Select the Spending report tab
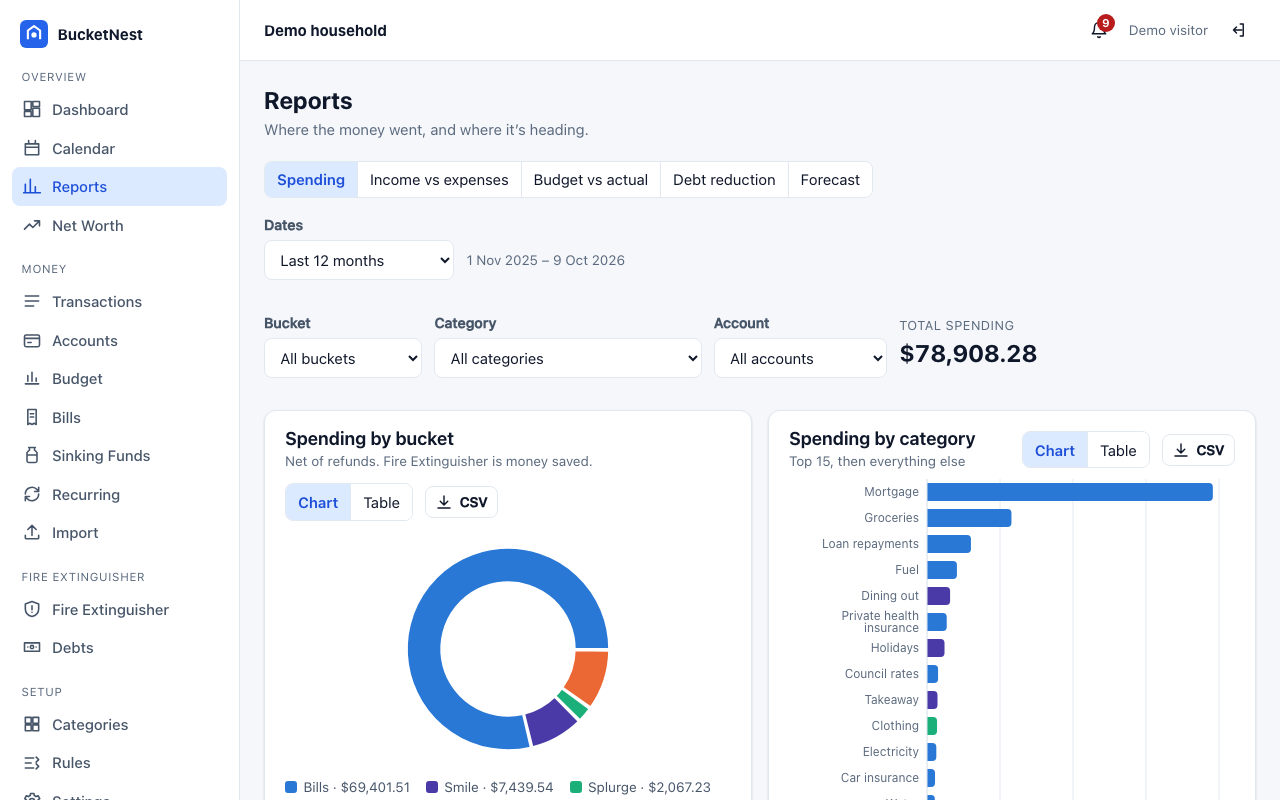The width and height of the screenshot is (1280, 800). (x=311, y=180)
